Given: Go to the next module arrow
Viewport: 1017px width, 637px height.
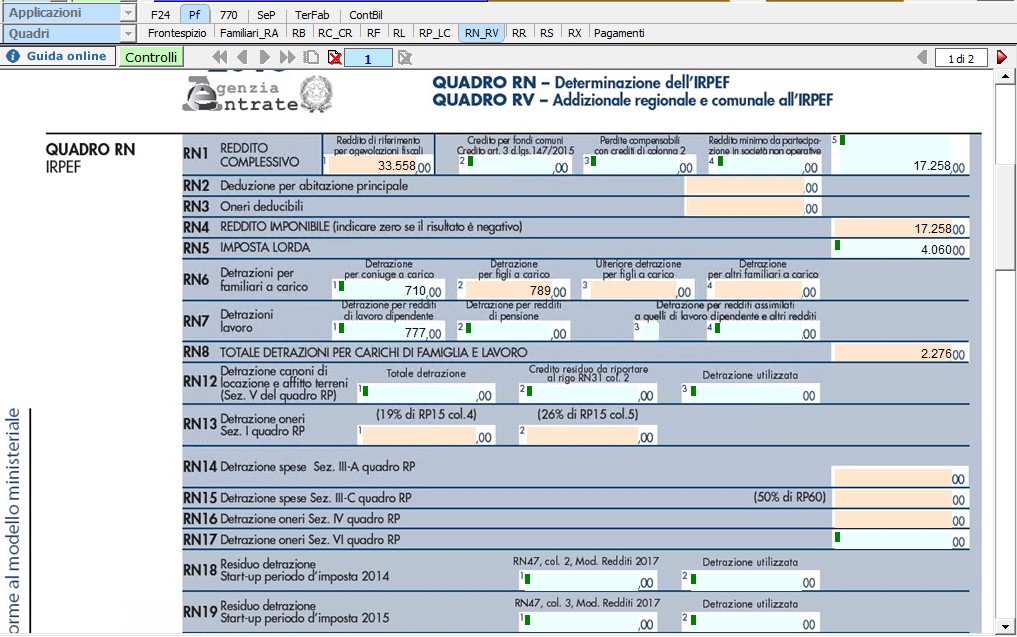Looking at the screenshot, I should pos(264,58).
